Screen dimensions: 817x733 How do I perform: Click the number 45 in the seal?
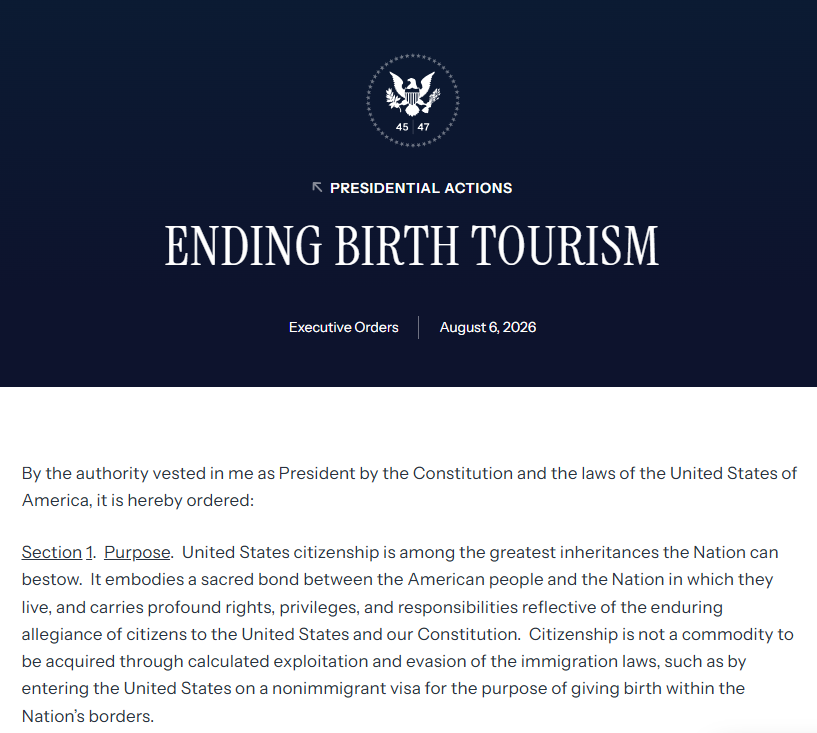(x=402, y=127)
